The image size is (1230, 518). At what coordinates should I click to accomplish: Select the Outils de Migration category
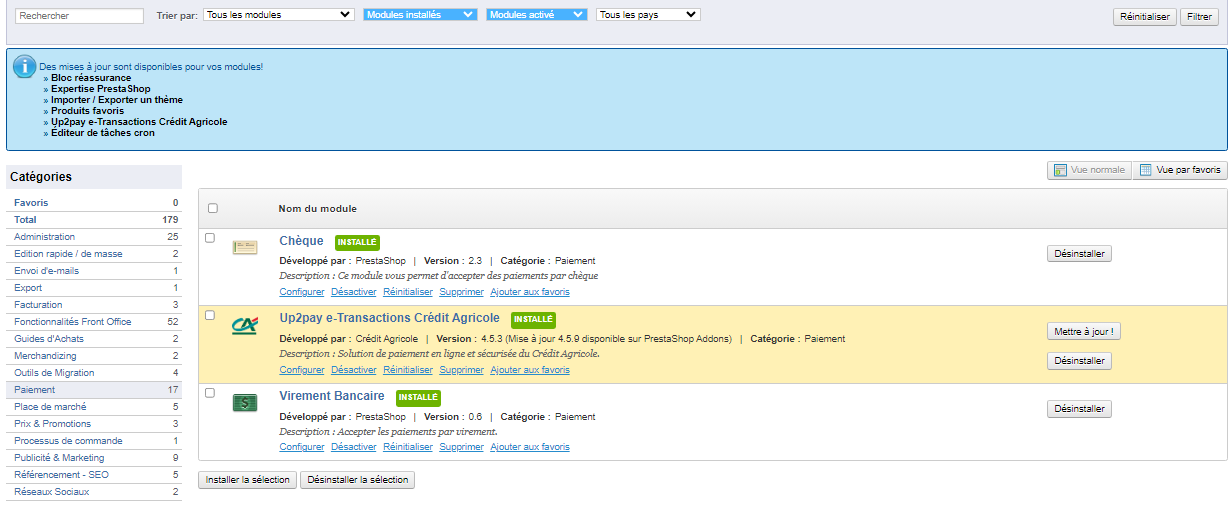(94, 373)
